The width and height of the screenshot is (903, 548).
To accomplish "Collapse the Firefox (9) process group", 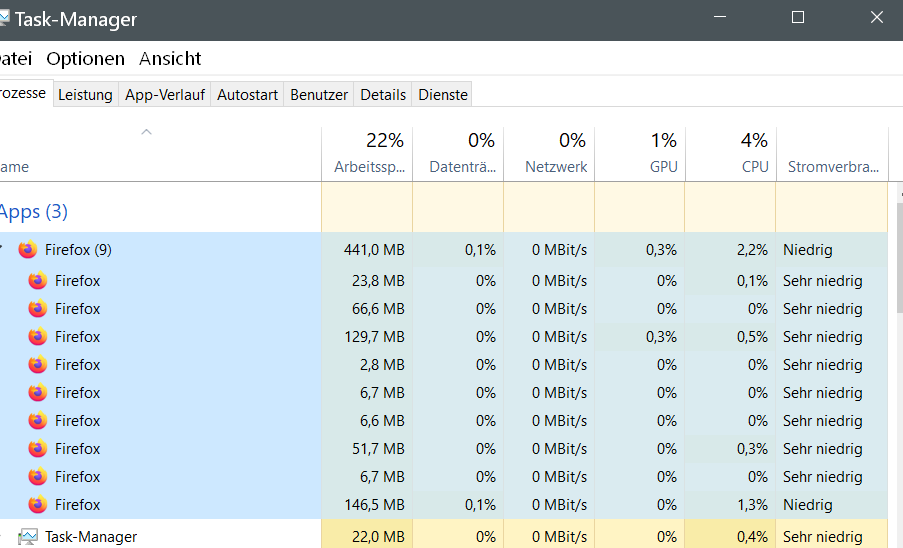I will (x=3, y=250).
